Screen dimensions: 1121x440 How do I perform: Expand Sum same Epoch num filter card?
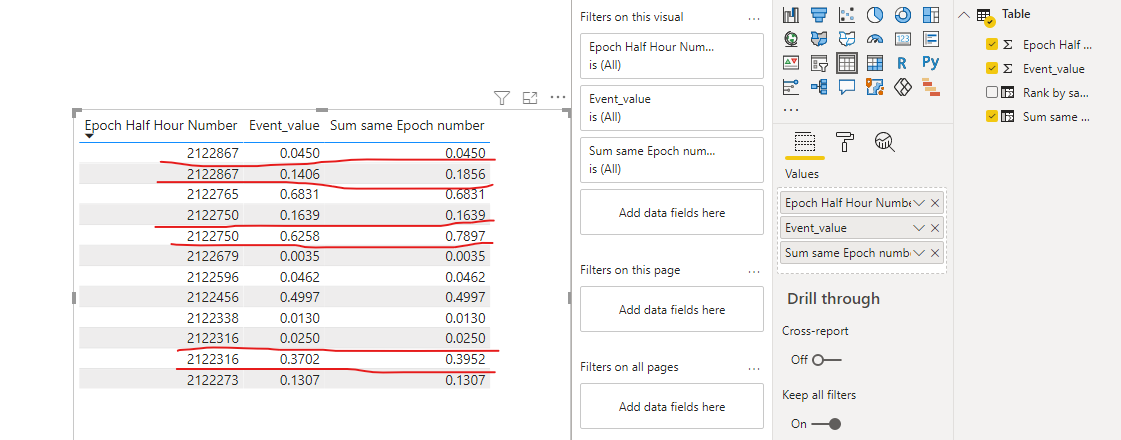tap(672, 160)
